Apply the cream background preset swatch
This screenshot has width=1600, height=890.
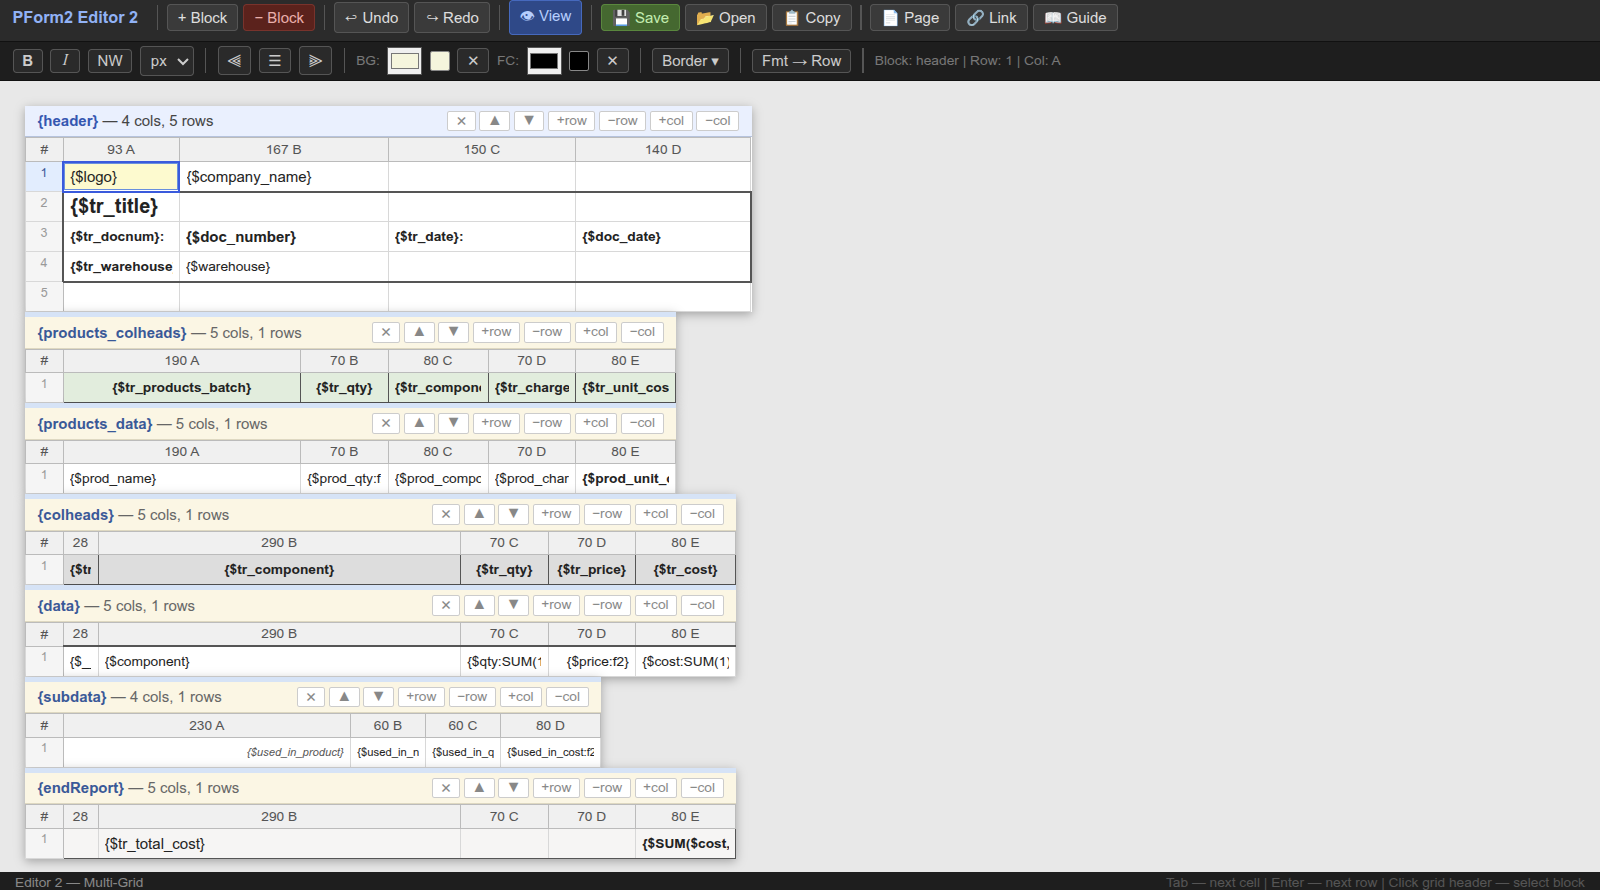[440, 61]
